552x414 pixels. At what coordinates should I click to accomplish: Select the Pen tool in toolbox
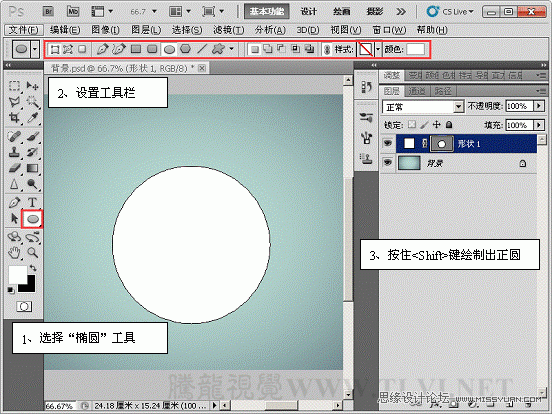point(14,202)
